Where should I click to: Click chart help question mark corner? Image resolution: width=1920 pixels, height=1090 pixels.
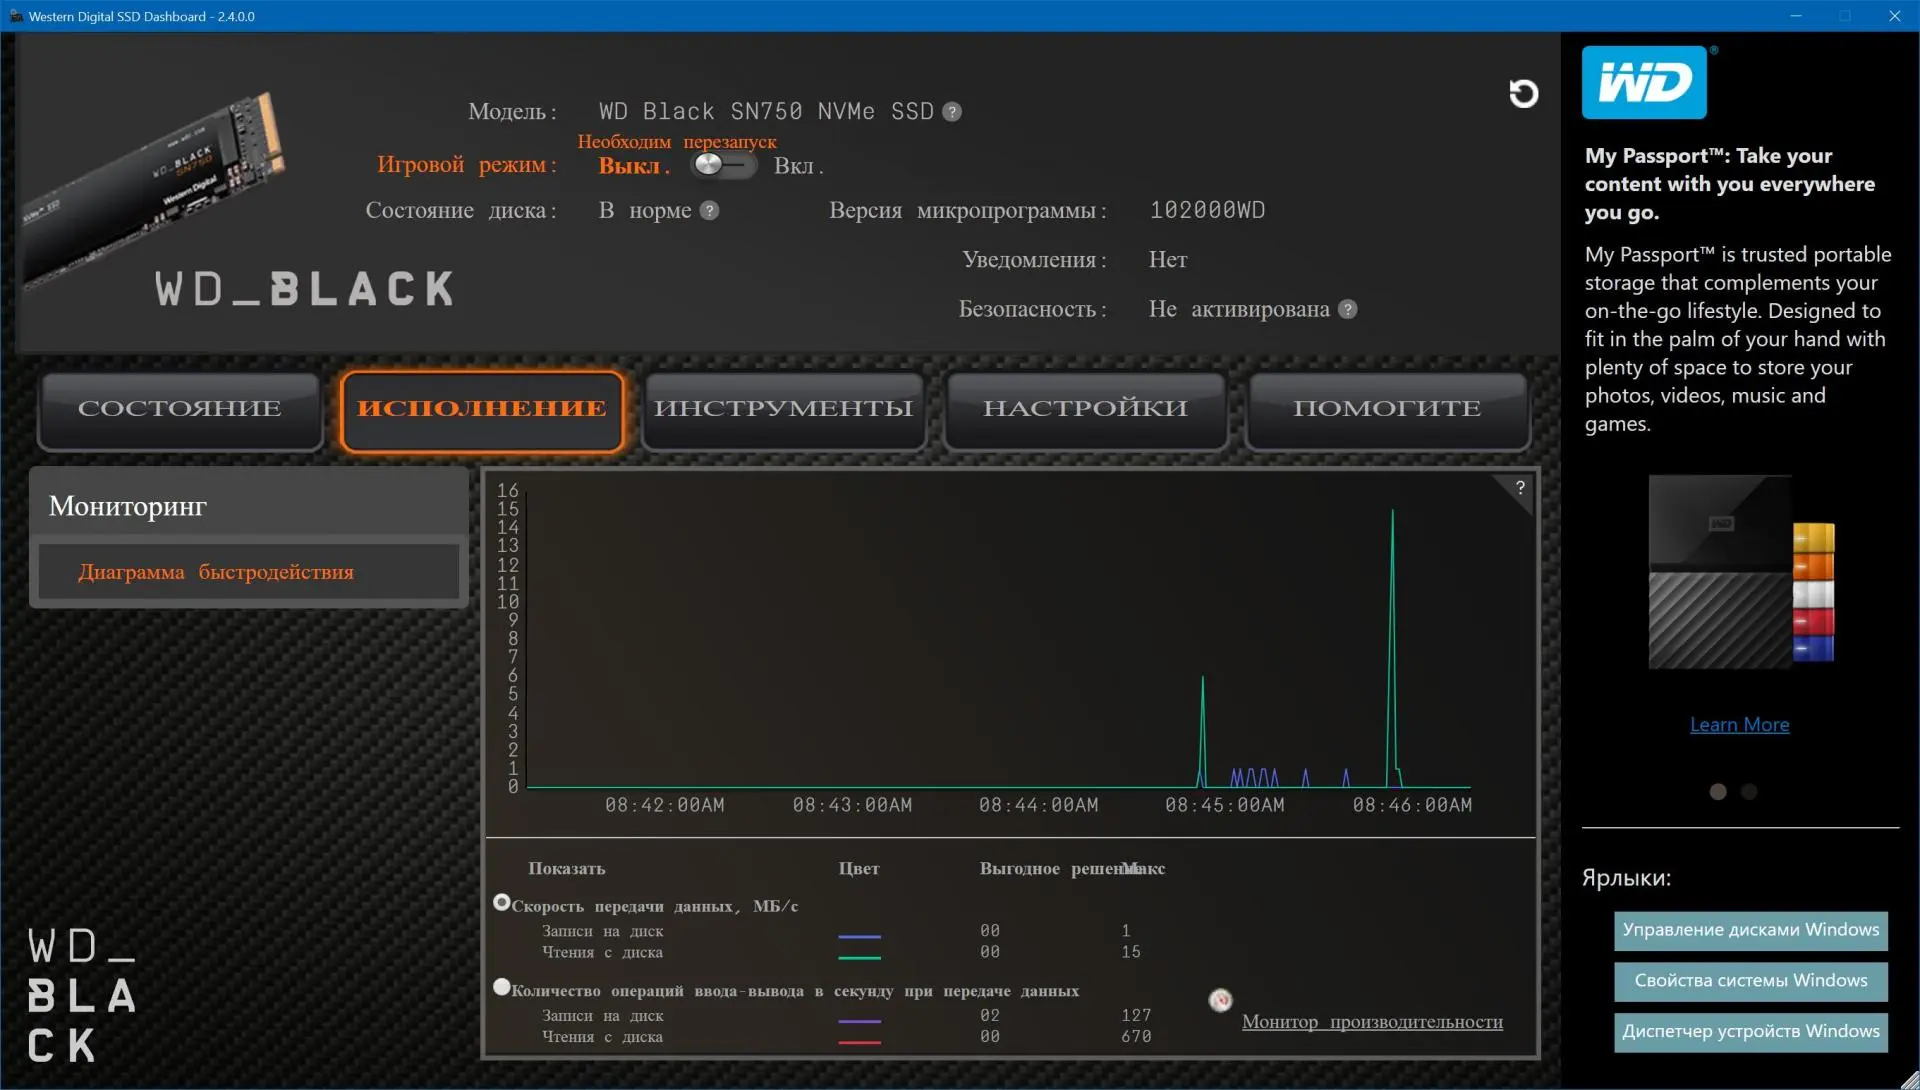(1520, 487)
